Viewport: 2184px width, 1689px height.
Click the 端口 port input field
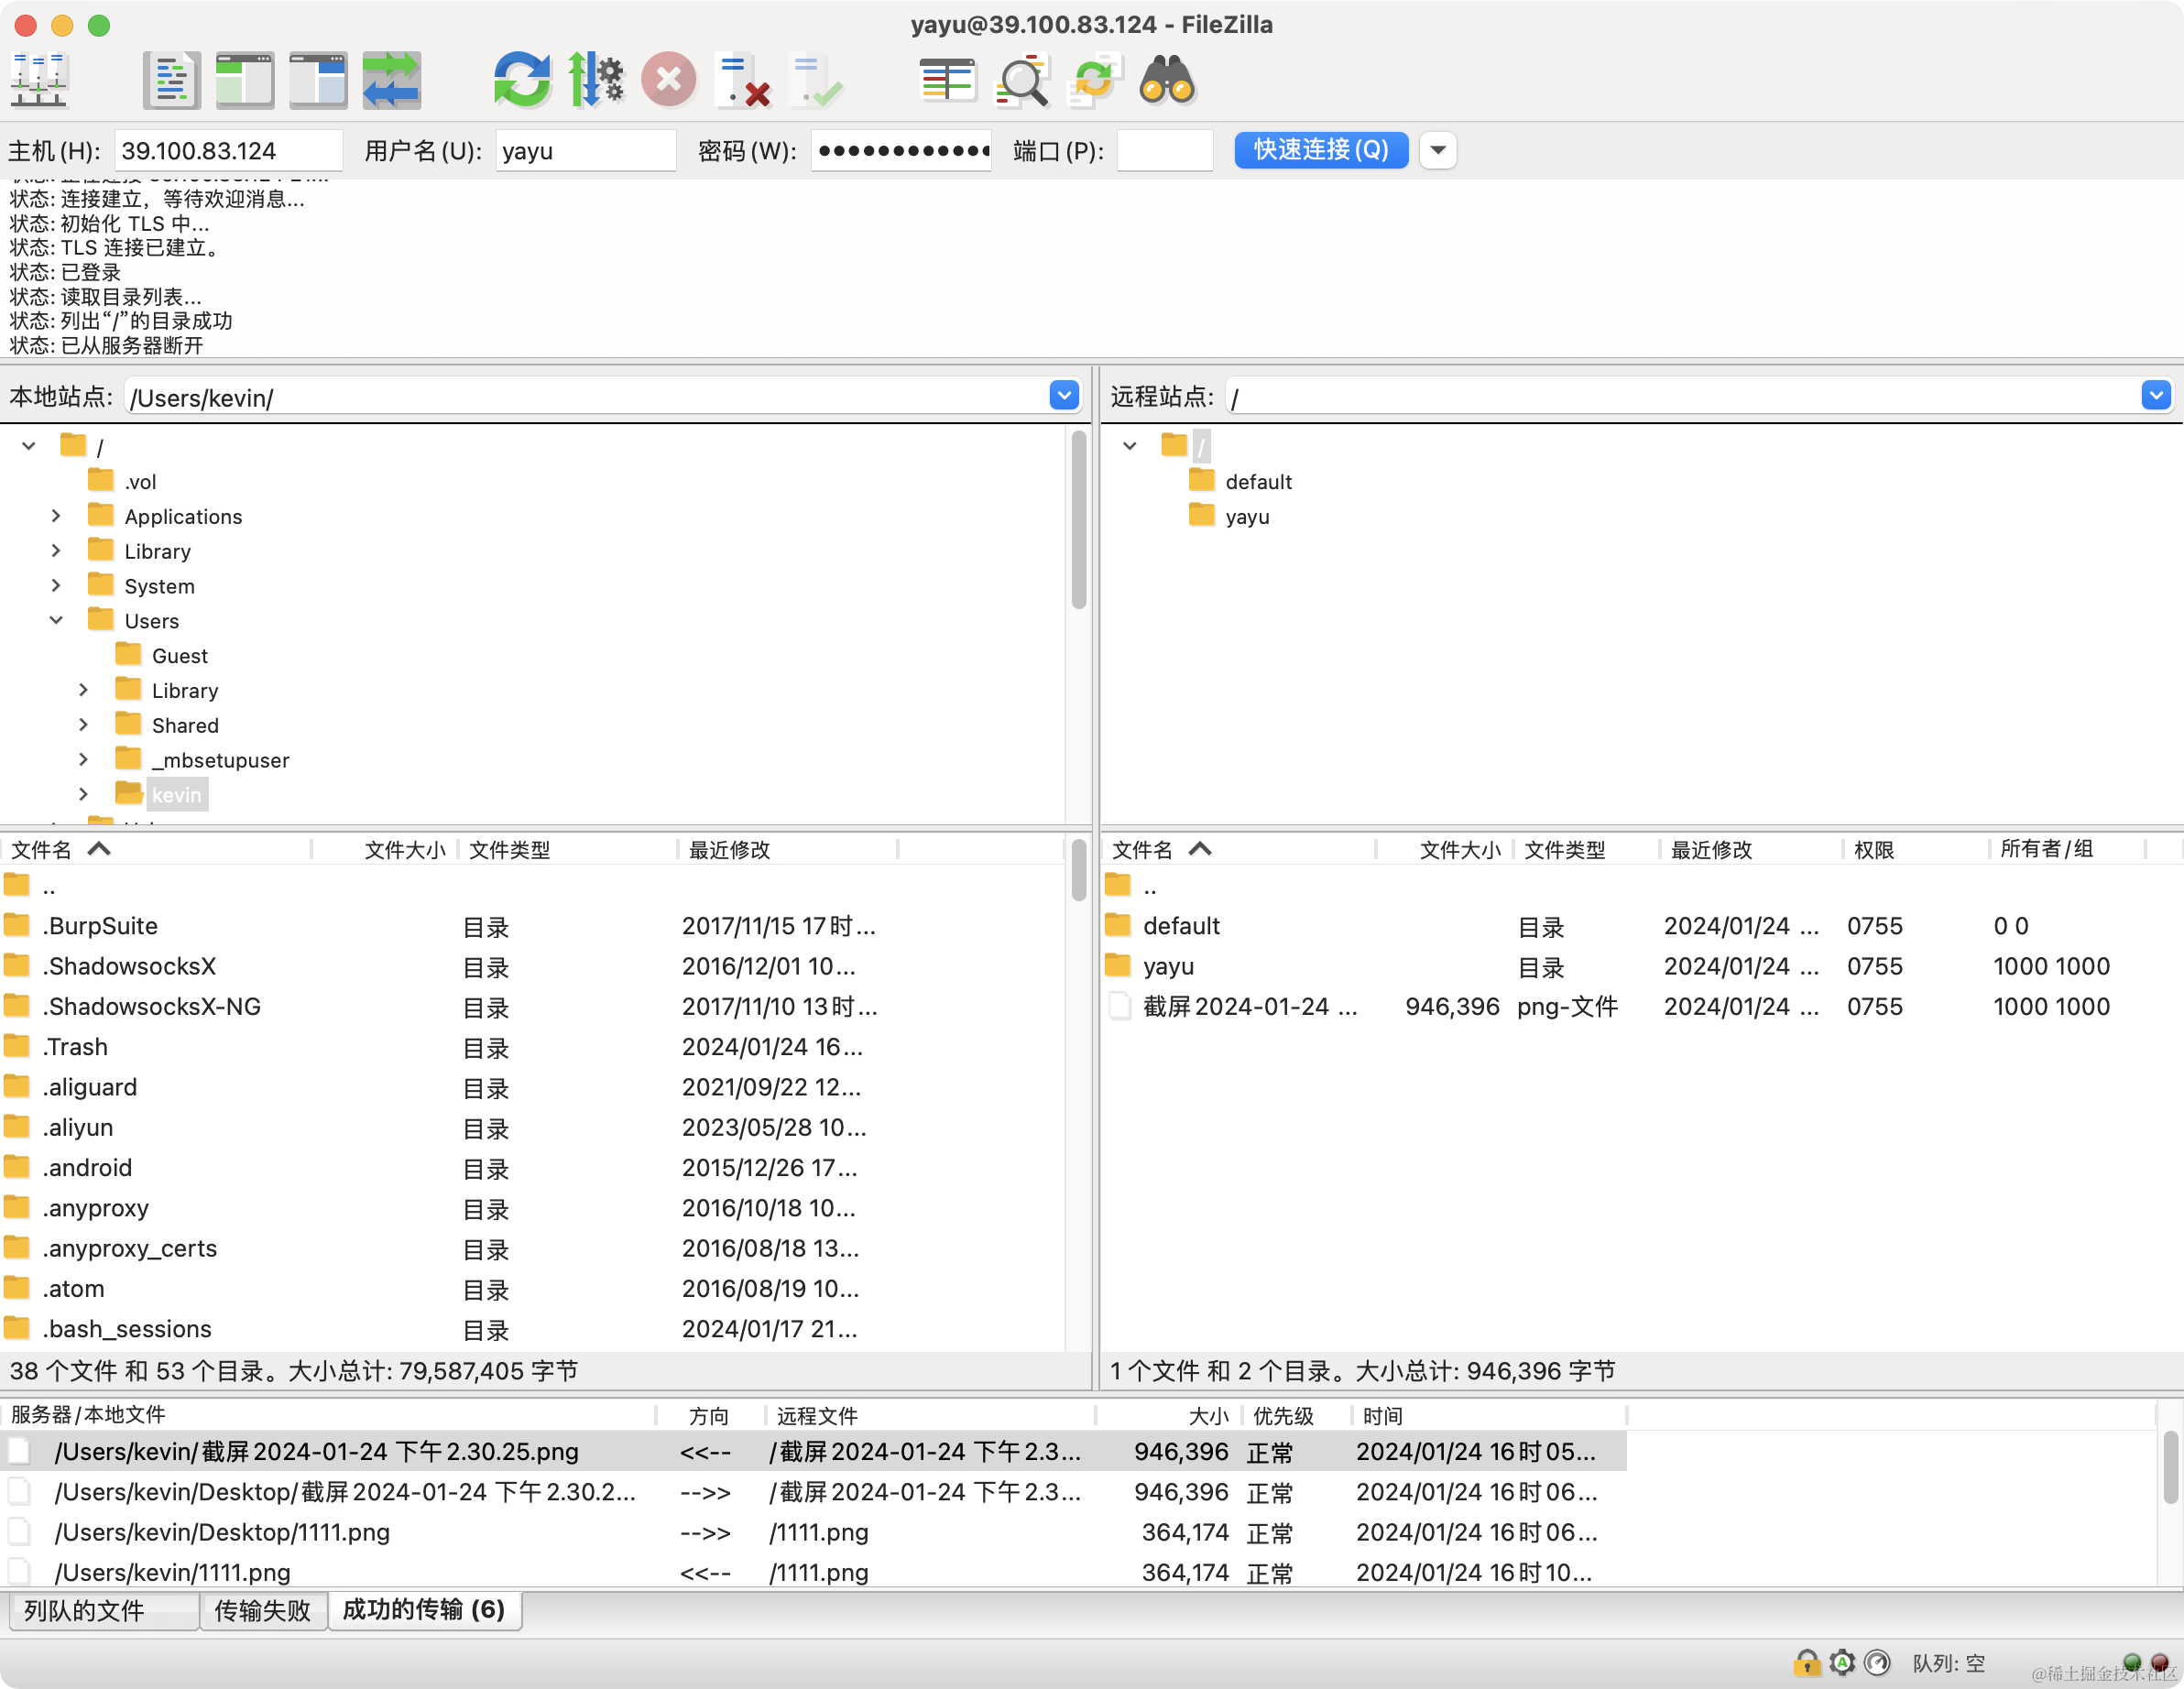point(1164,150)
